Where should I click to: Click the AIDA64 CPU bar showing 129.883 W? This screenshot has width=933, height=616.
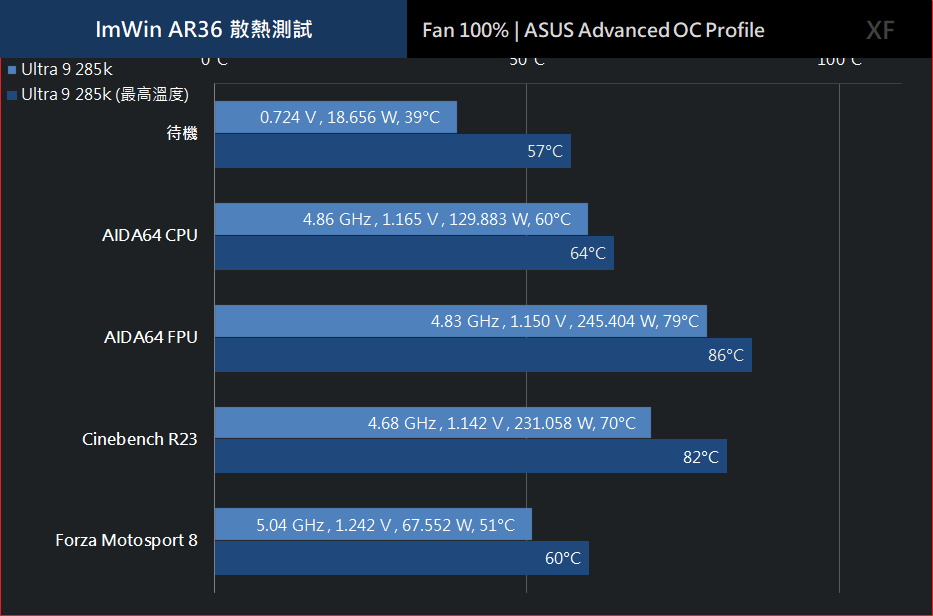tap(401, 219)
